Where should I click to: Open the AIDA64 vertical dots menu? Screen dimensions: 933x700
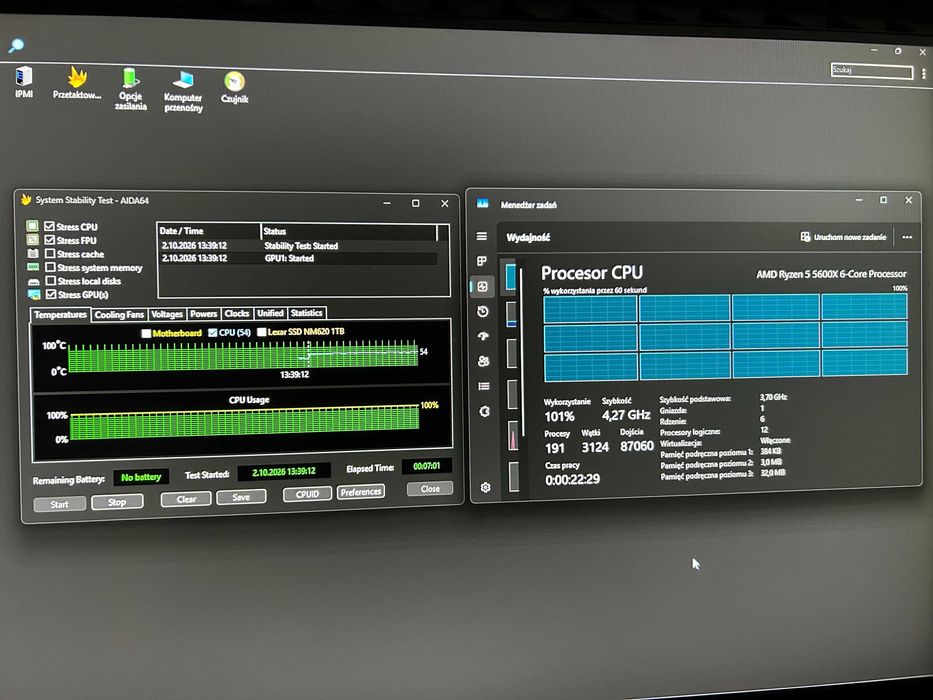pos(923,73)
